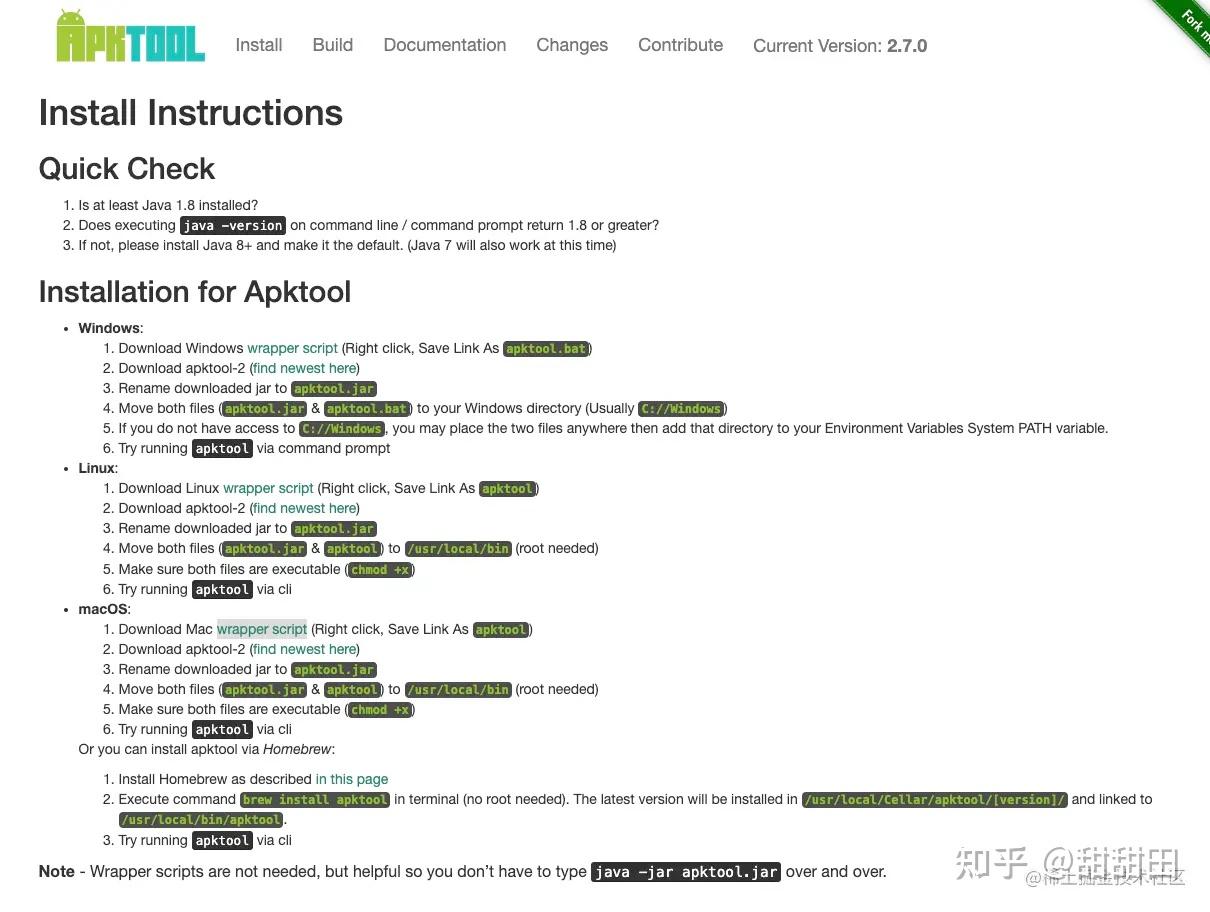Click find newest here under Windows
This screenshot has width=1210, height=912.
coord(305,368)
